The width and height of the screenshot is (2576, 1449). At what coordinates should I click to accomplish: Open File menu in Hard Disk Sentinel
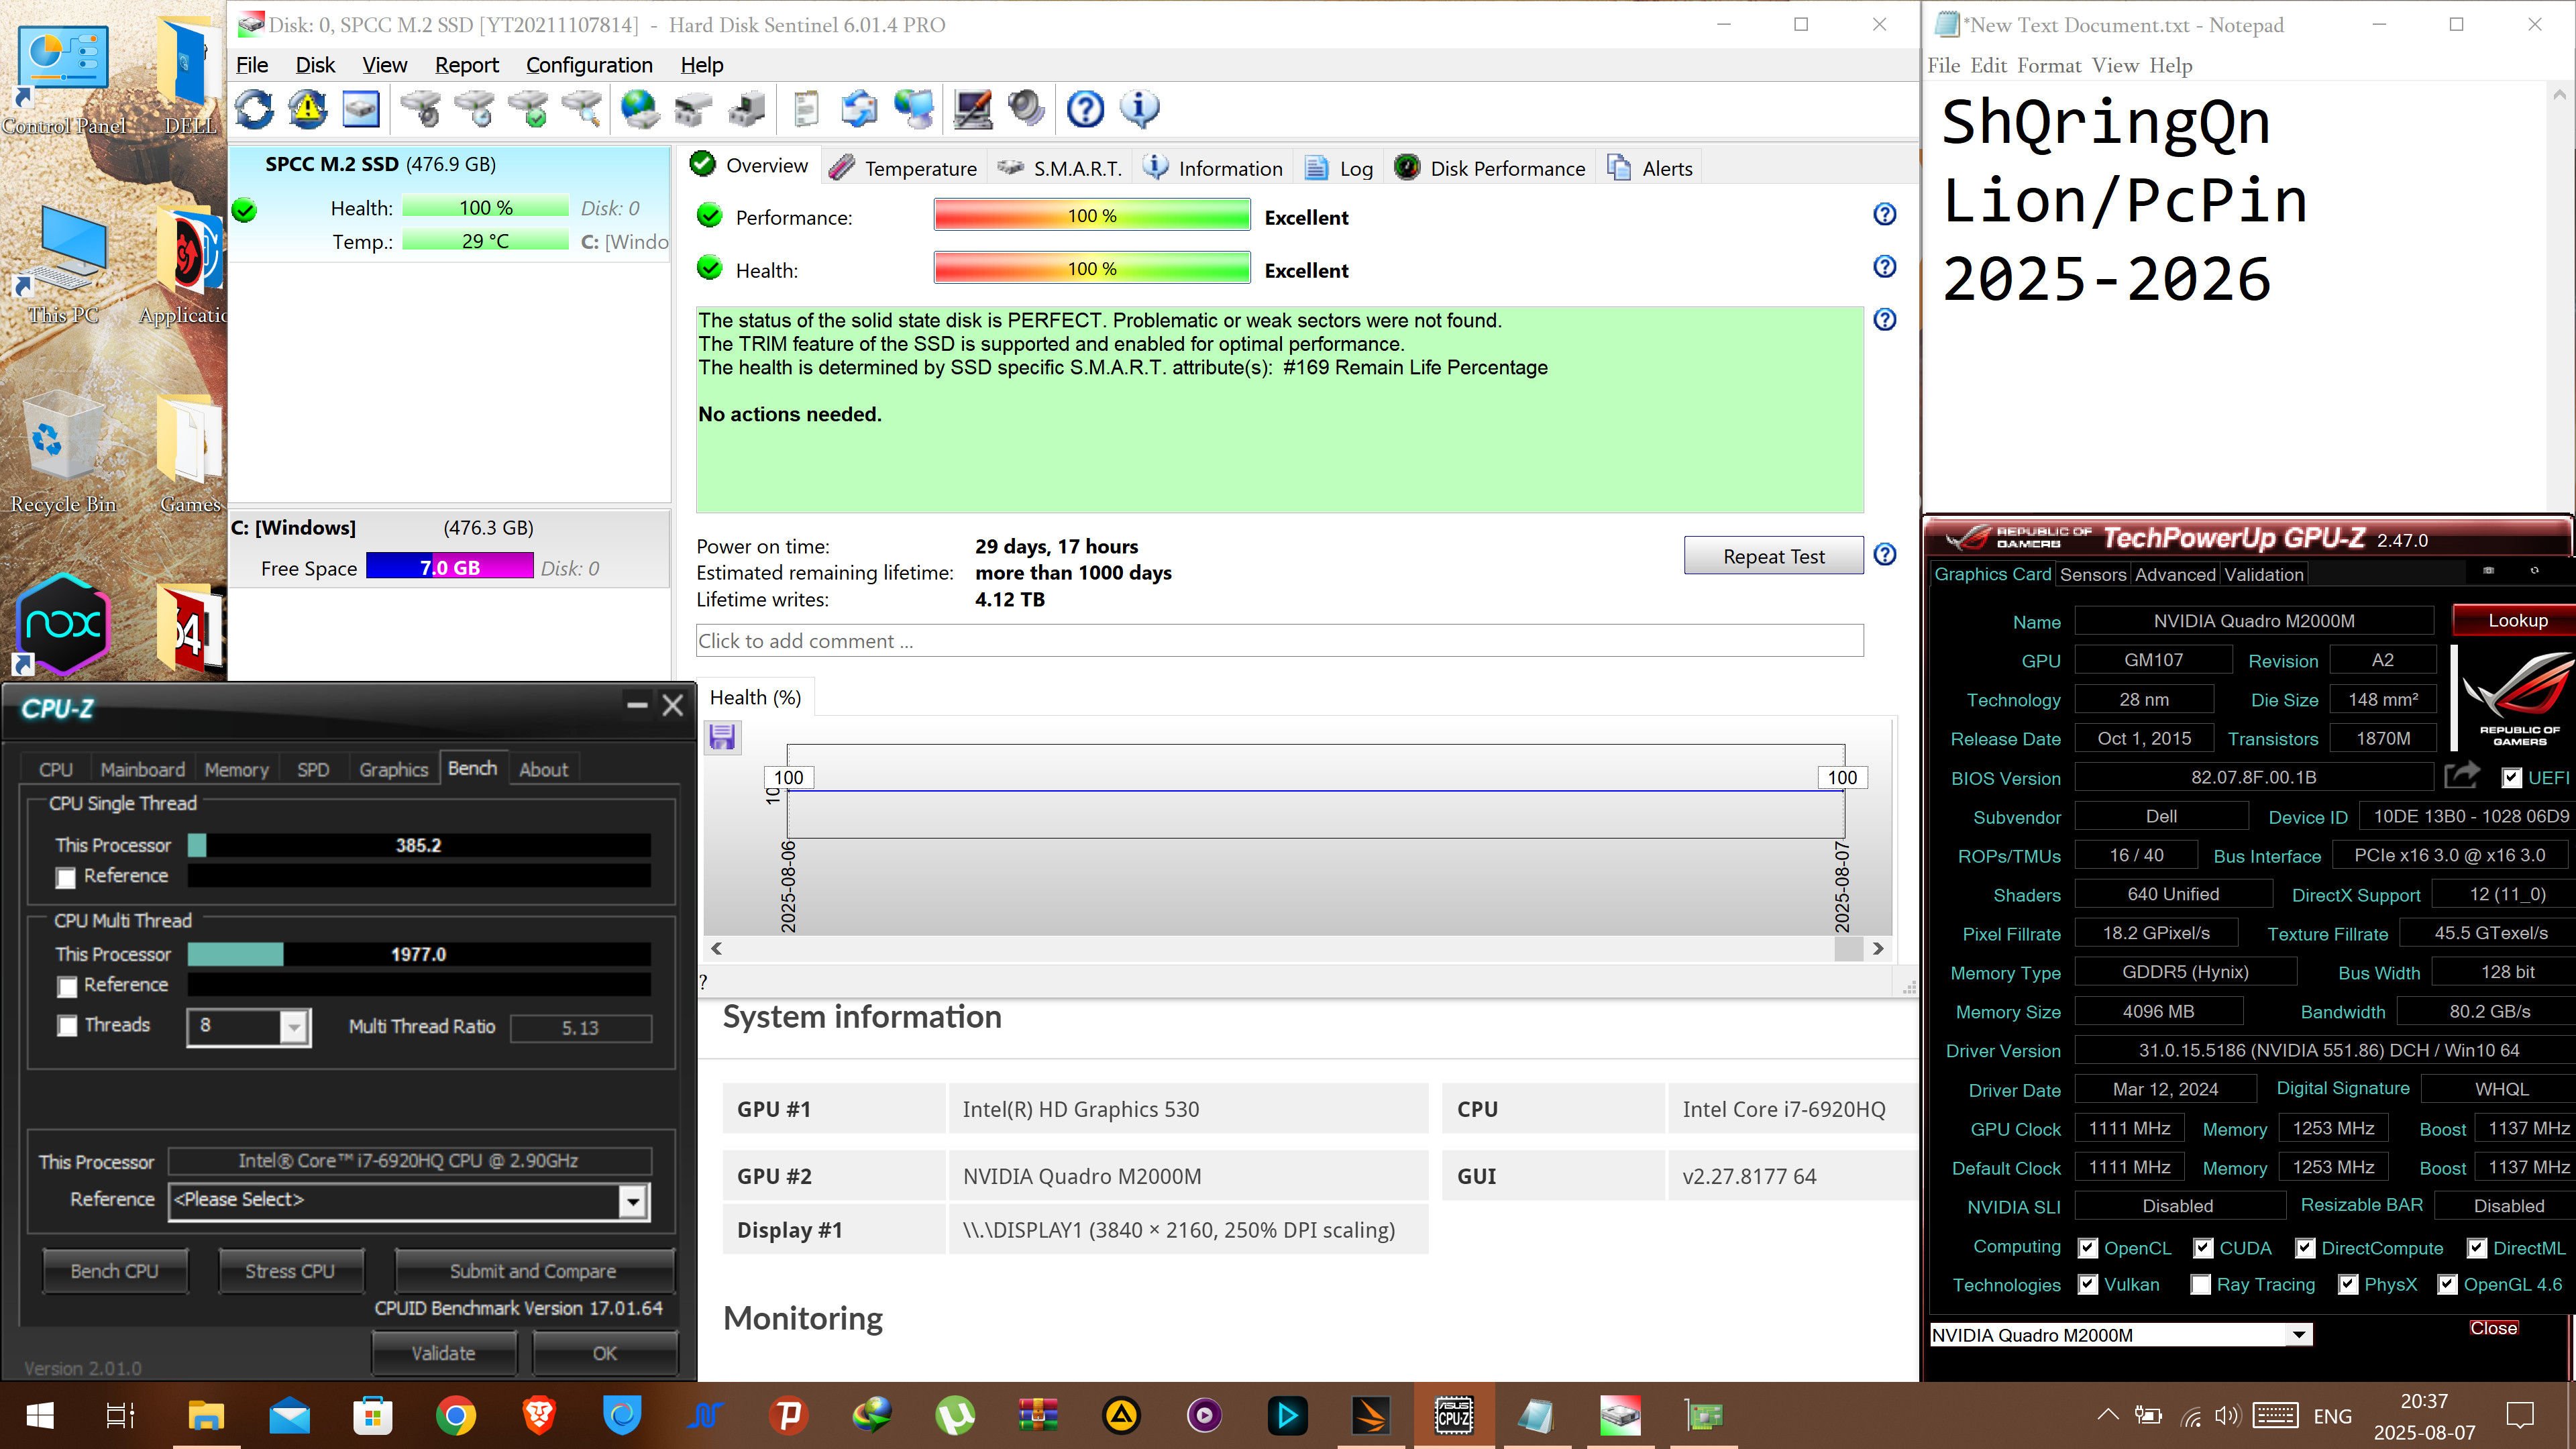click(x=252, y=65)
